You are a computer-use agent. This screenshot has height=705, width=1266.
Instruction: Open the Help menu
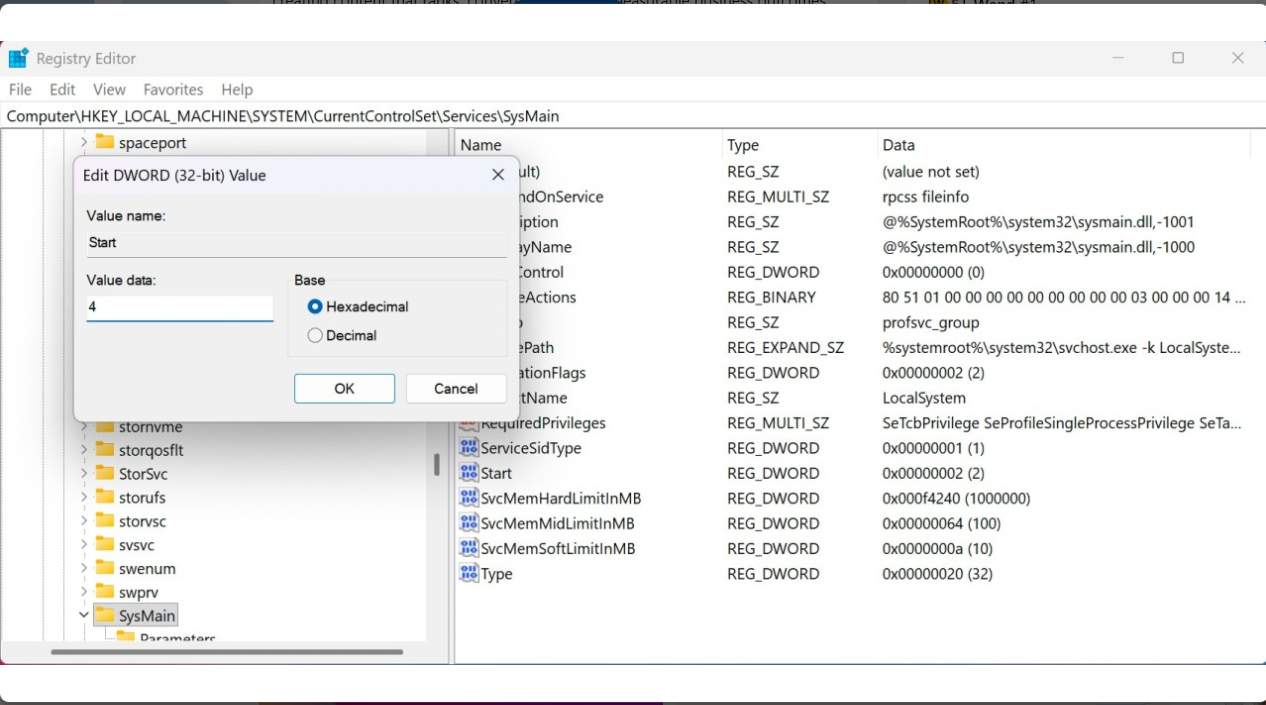tap(237, 89)
